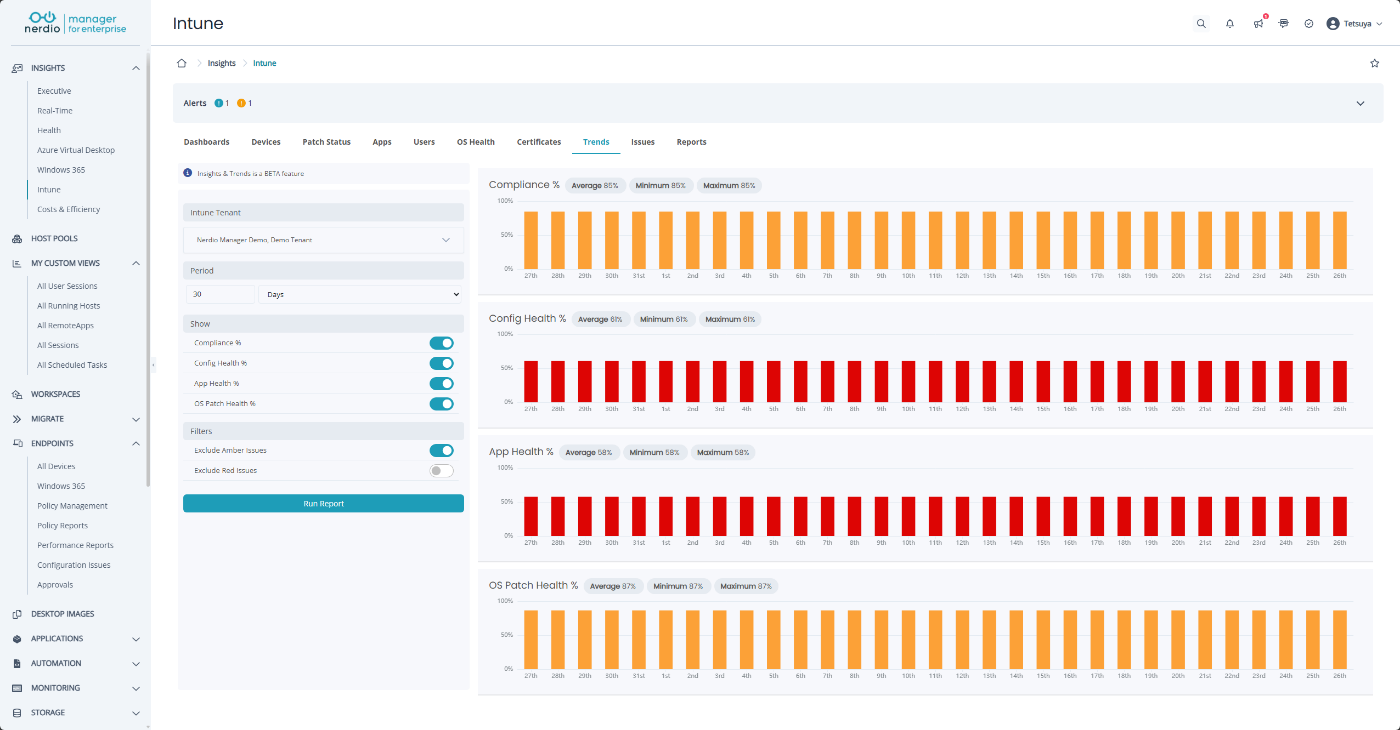Collapse the Insights sidebar section chevron
The image size is (1400, 730).
(x=136, y=68)
